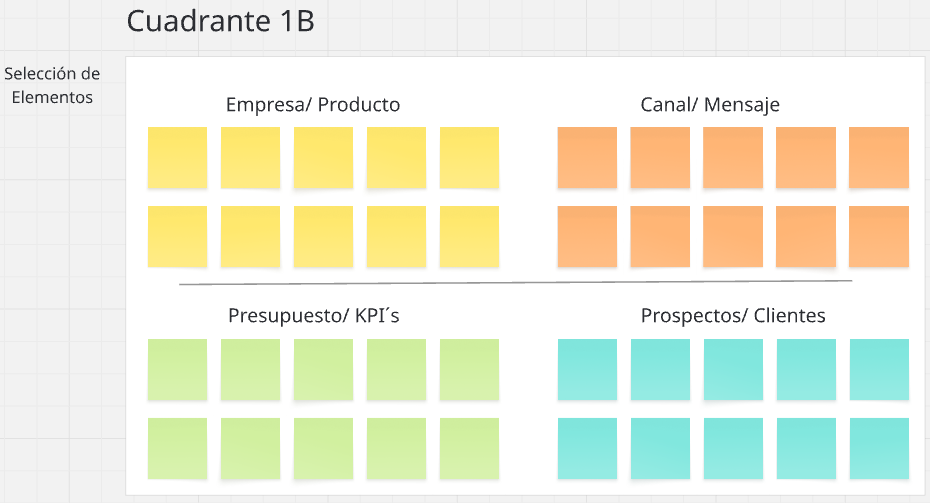Select fourth green note in top row

click(x=396, y=369)
